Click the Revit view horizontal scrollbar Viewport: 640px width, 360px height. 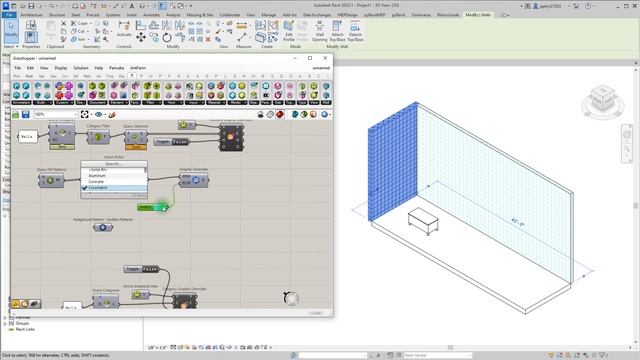[x=451, y=347]
